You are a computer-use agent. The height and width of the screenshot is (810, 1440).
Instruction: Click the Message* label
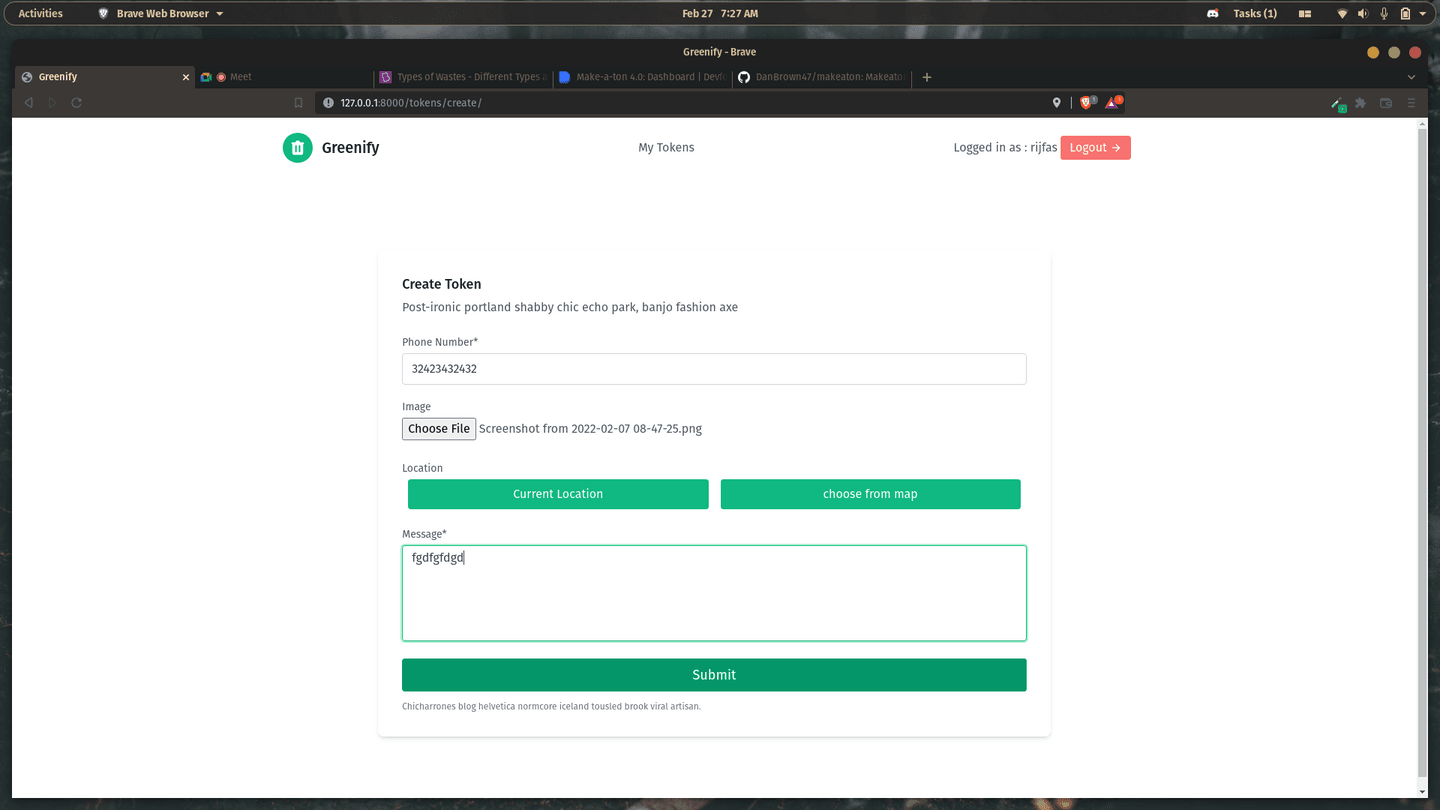[x=424, y=534]
